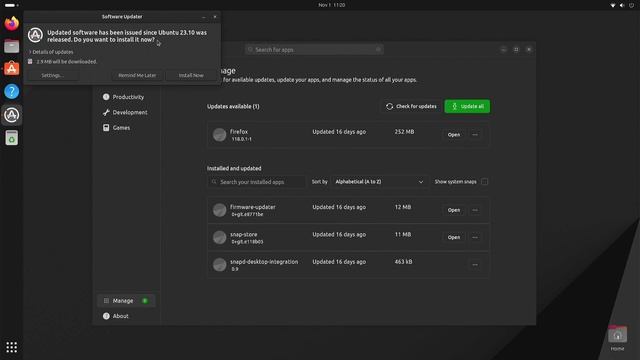
Task: Open more options for snapd-desktop-integration row
Action: (x=475, y=264)
